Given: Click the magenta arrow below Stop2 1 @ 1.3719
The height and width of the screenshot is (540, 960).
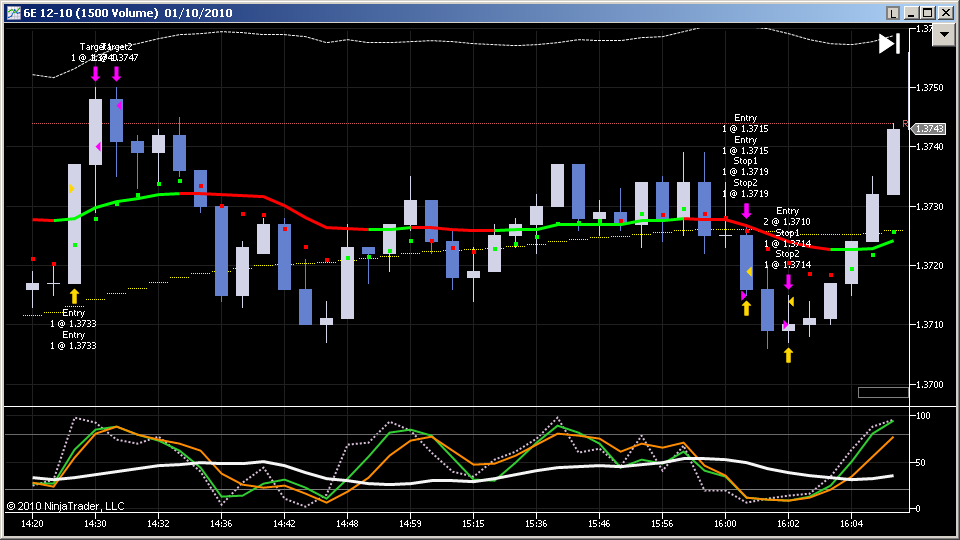Looking at the screenshot, I should [746, 211].
